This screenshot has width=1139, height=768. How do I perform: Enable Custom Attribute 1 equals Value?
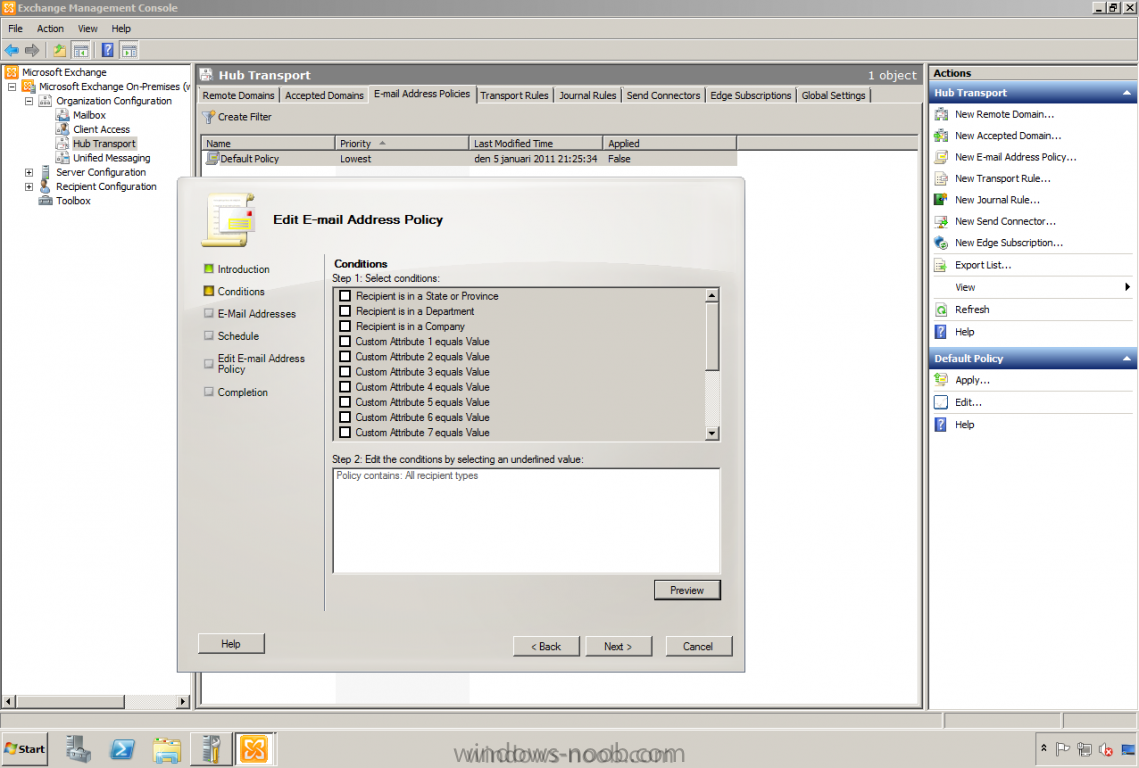click(345, 341)
